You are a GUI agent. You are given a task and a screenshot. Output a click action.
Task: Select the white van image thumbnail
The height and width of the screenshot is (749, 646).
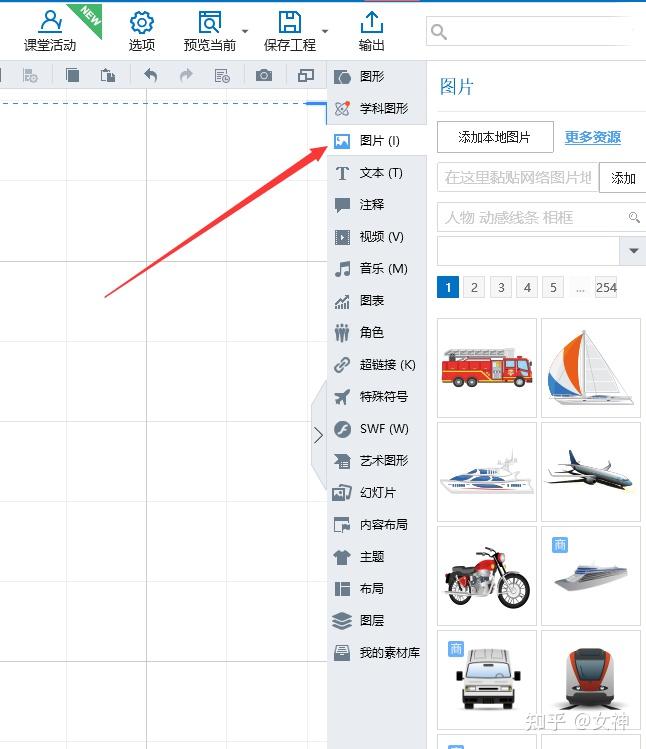[487, 680]
